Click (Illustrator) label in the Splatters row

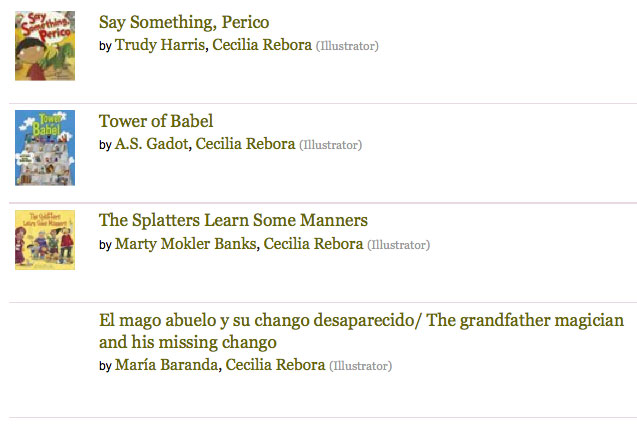click(398, 245)
